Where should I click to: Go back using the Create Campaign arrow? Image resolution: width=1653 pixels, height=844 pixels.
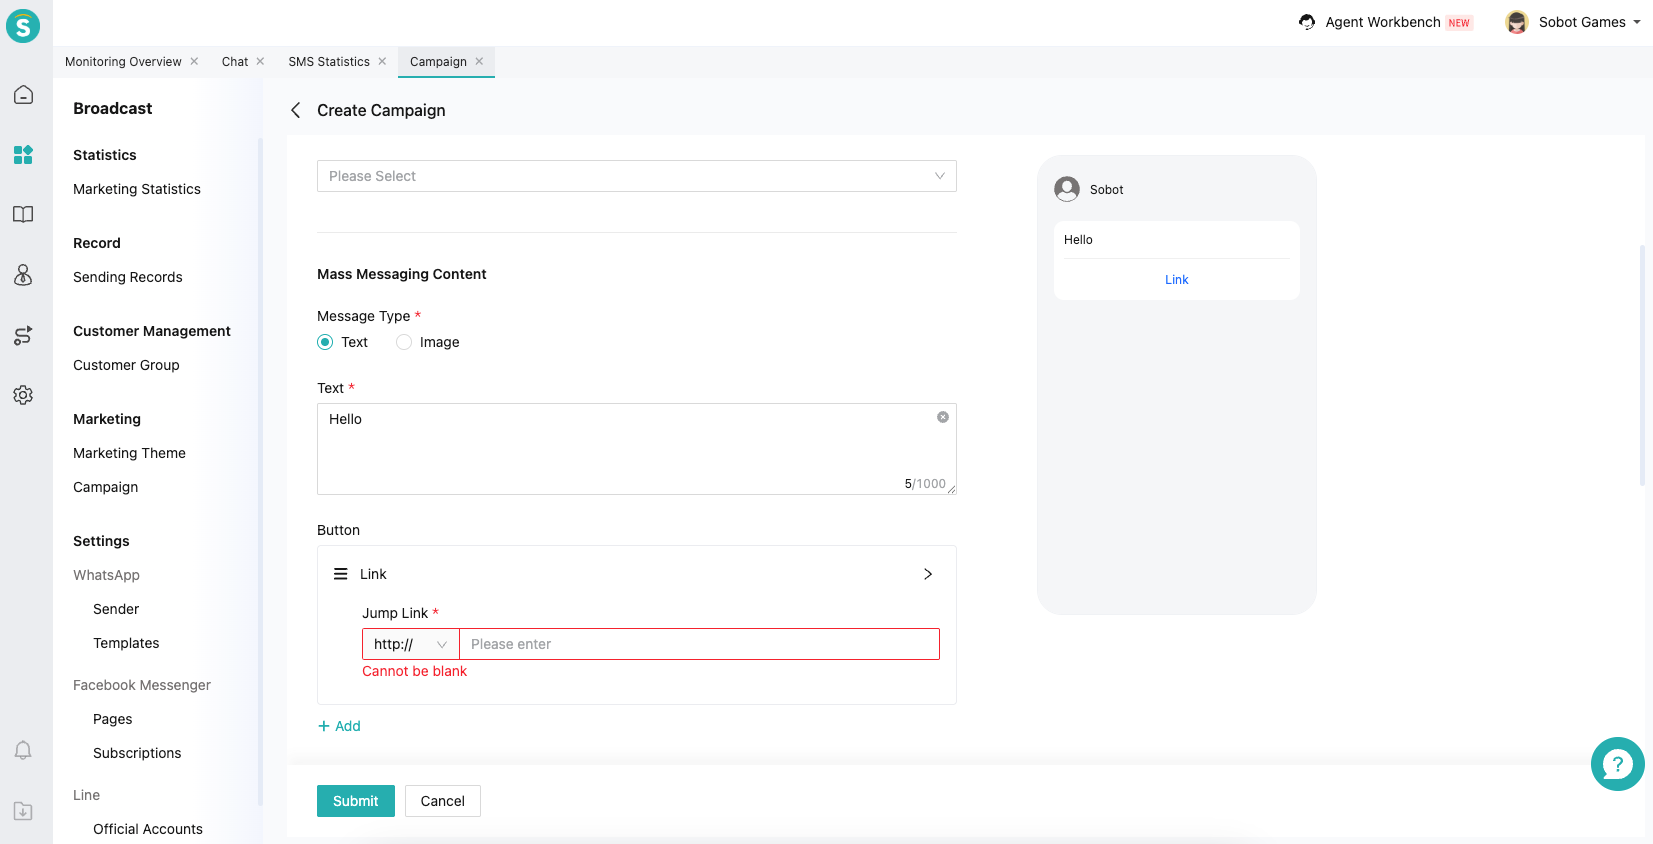tap(296, 110)
